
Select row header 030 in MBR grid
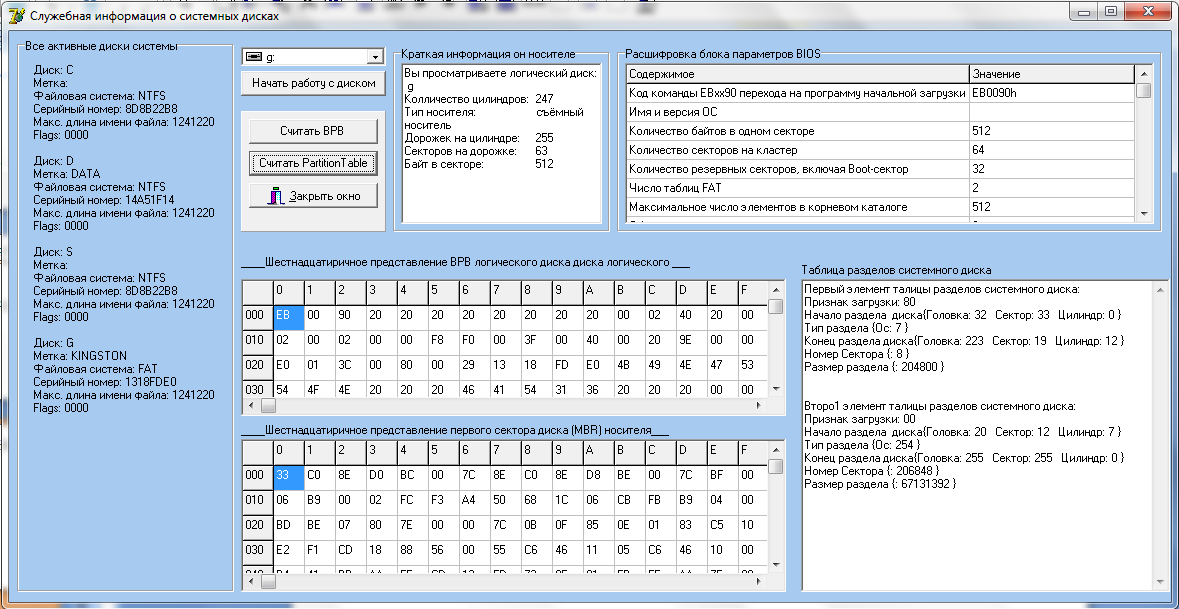[x=257, y=551]
